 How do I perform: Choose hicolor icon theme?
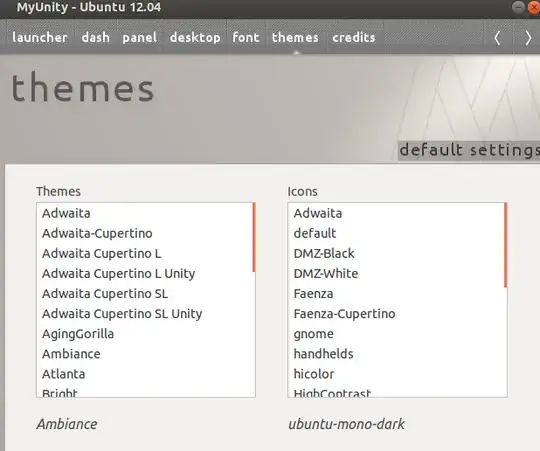point(396,374)
